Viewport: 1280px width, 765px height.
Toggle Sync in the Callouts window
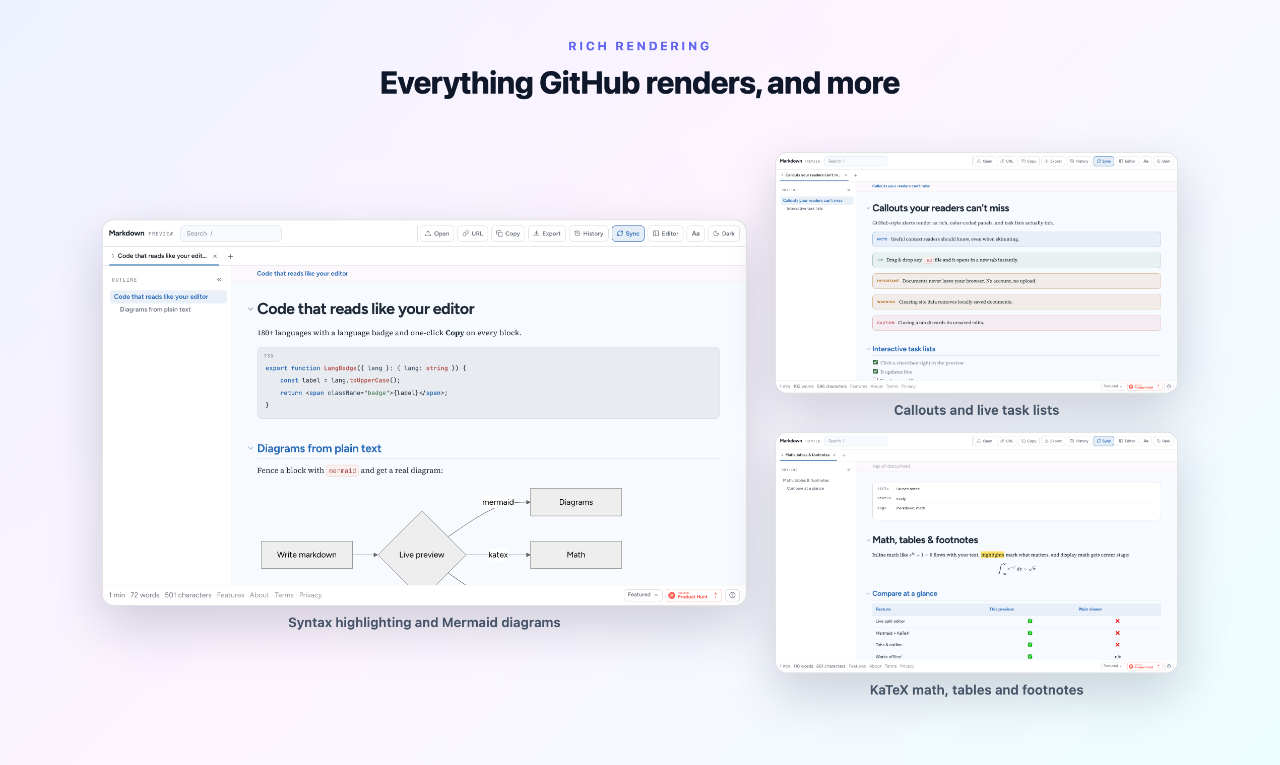pyautogui.click(x=1103, y=160)
